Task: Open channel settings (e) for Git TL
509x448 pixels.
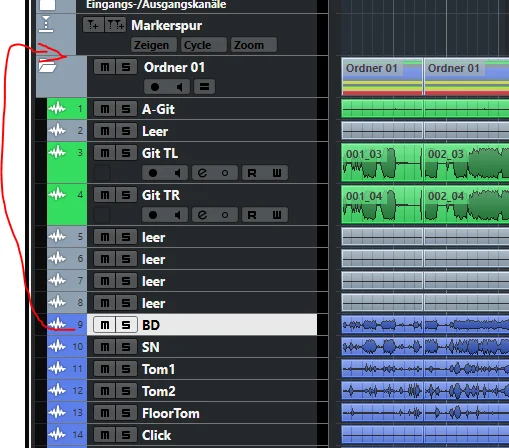Action: click(203, 173)
